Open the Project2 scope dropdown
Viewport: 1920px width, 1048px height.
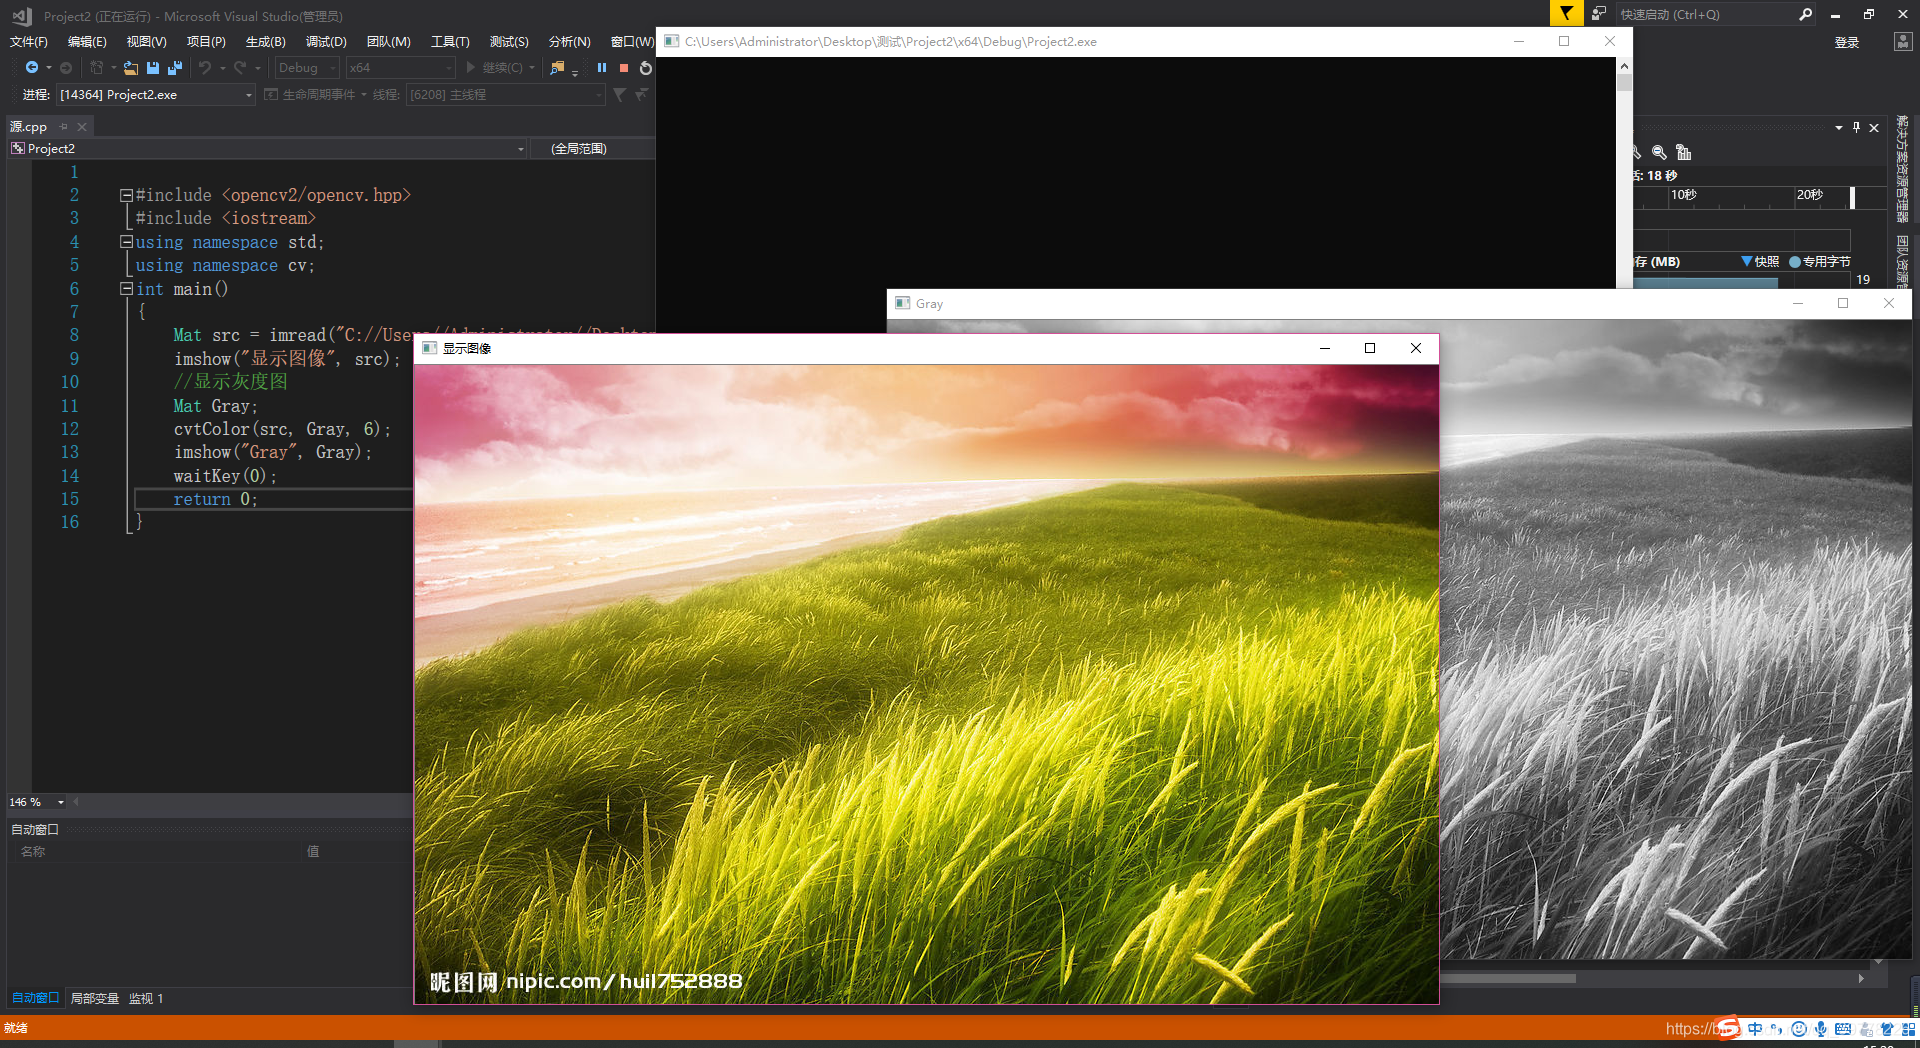pos(267,148)
